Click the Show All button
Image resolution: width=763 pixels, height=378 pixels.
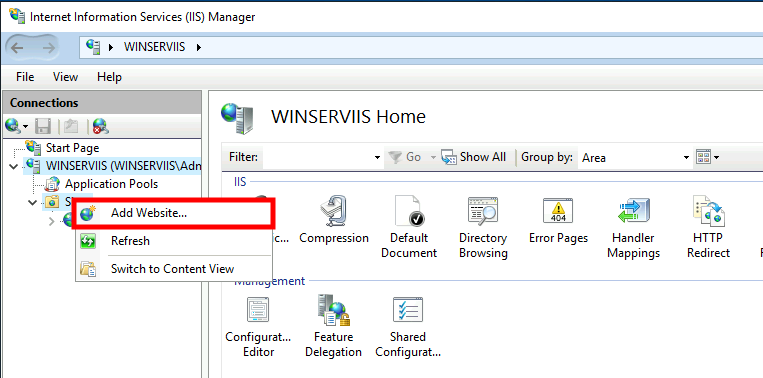(474, 157)
